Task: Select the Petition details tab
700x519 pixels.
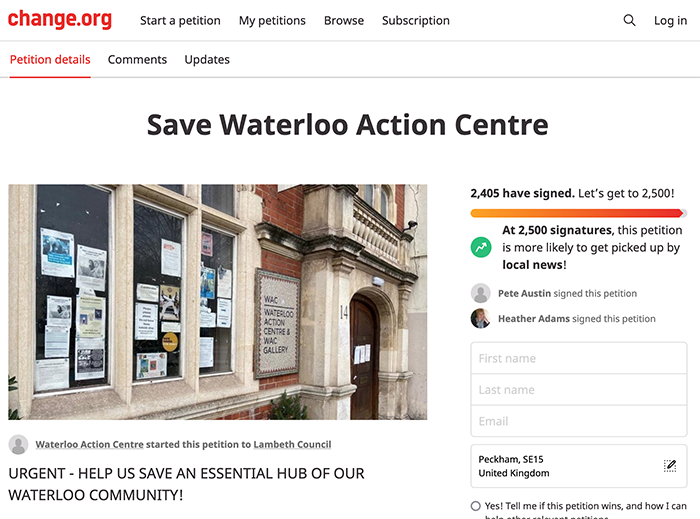Action: [50, 59]
